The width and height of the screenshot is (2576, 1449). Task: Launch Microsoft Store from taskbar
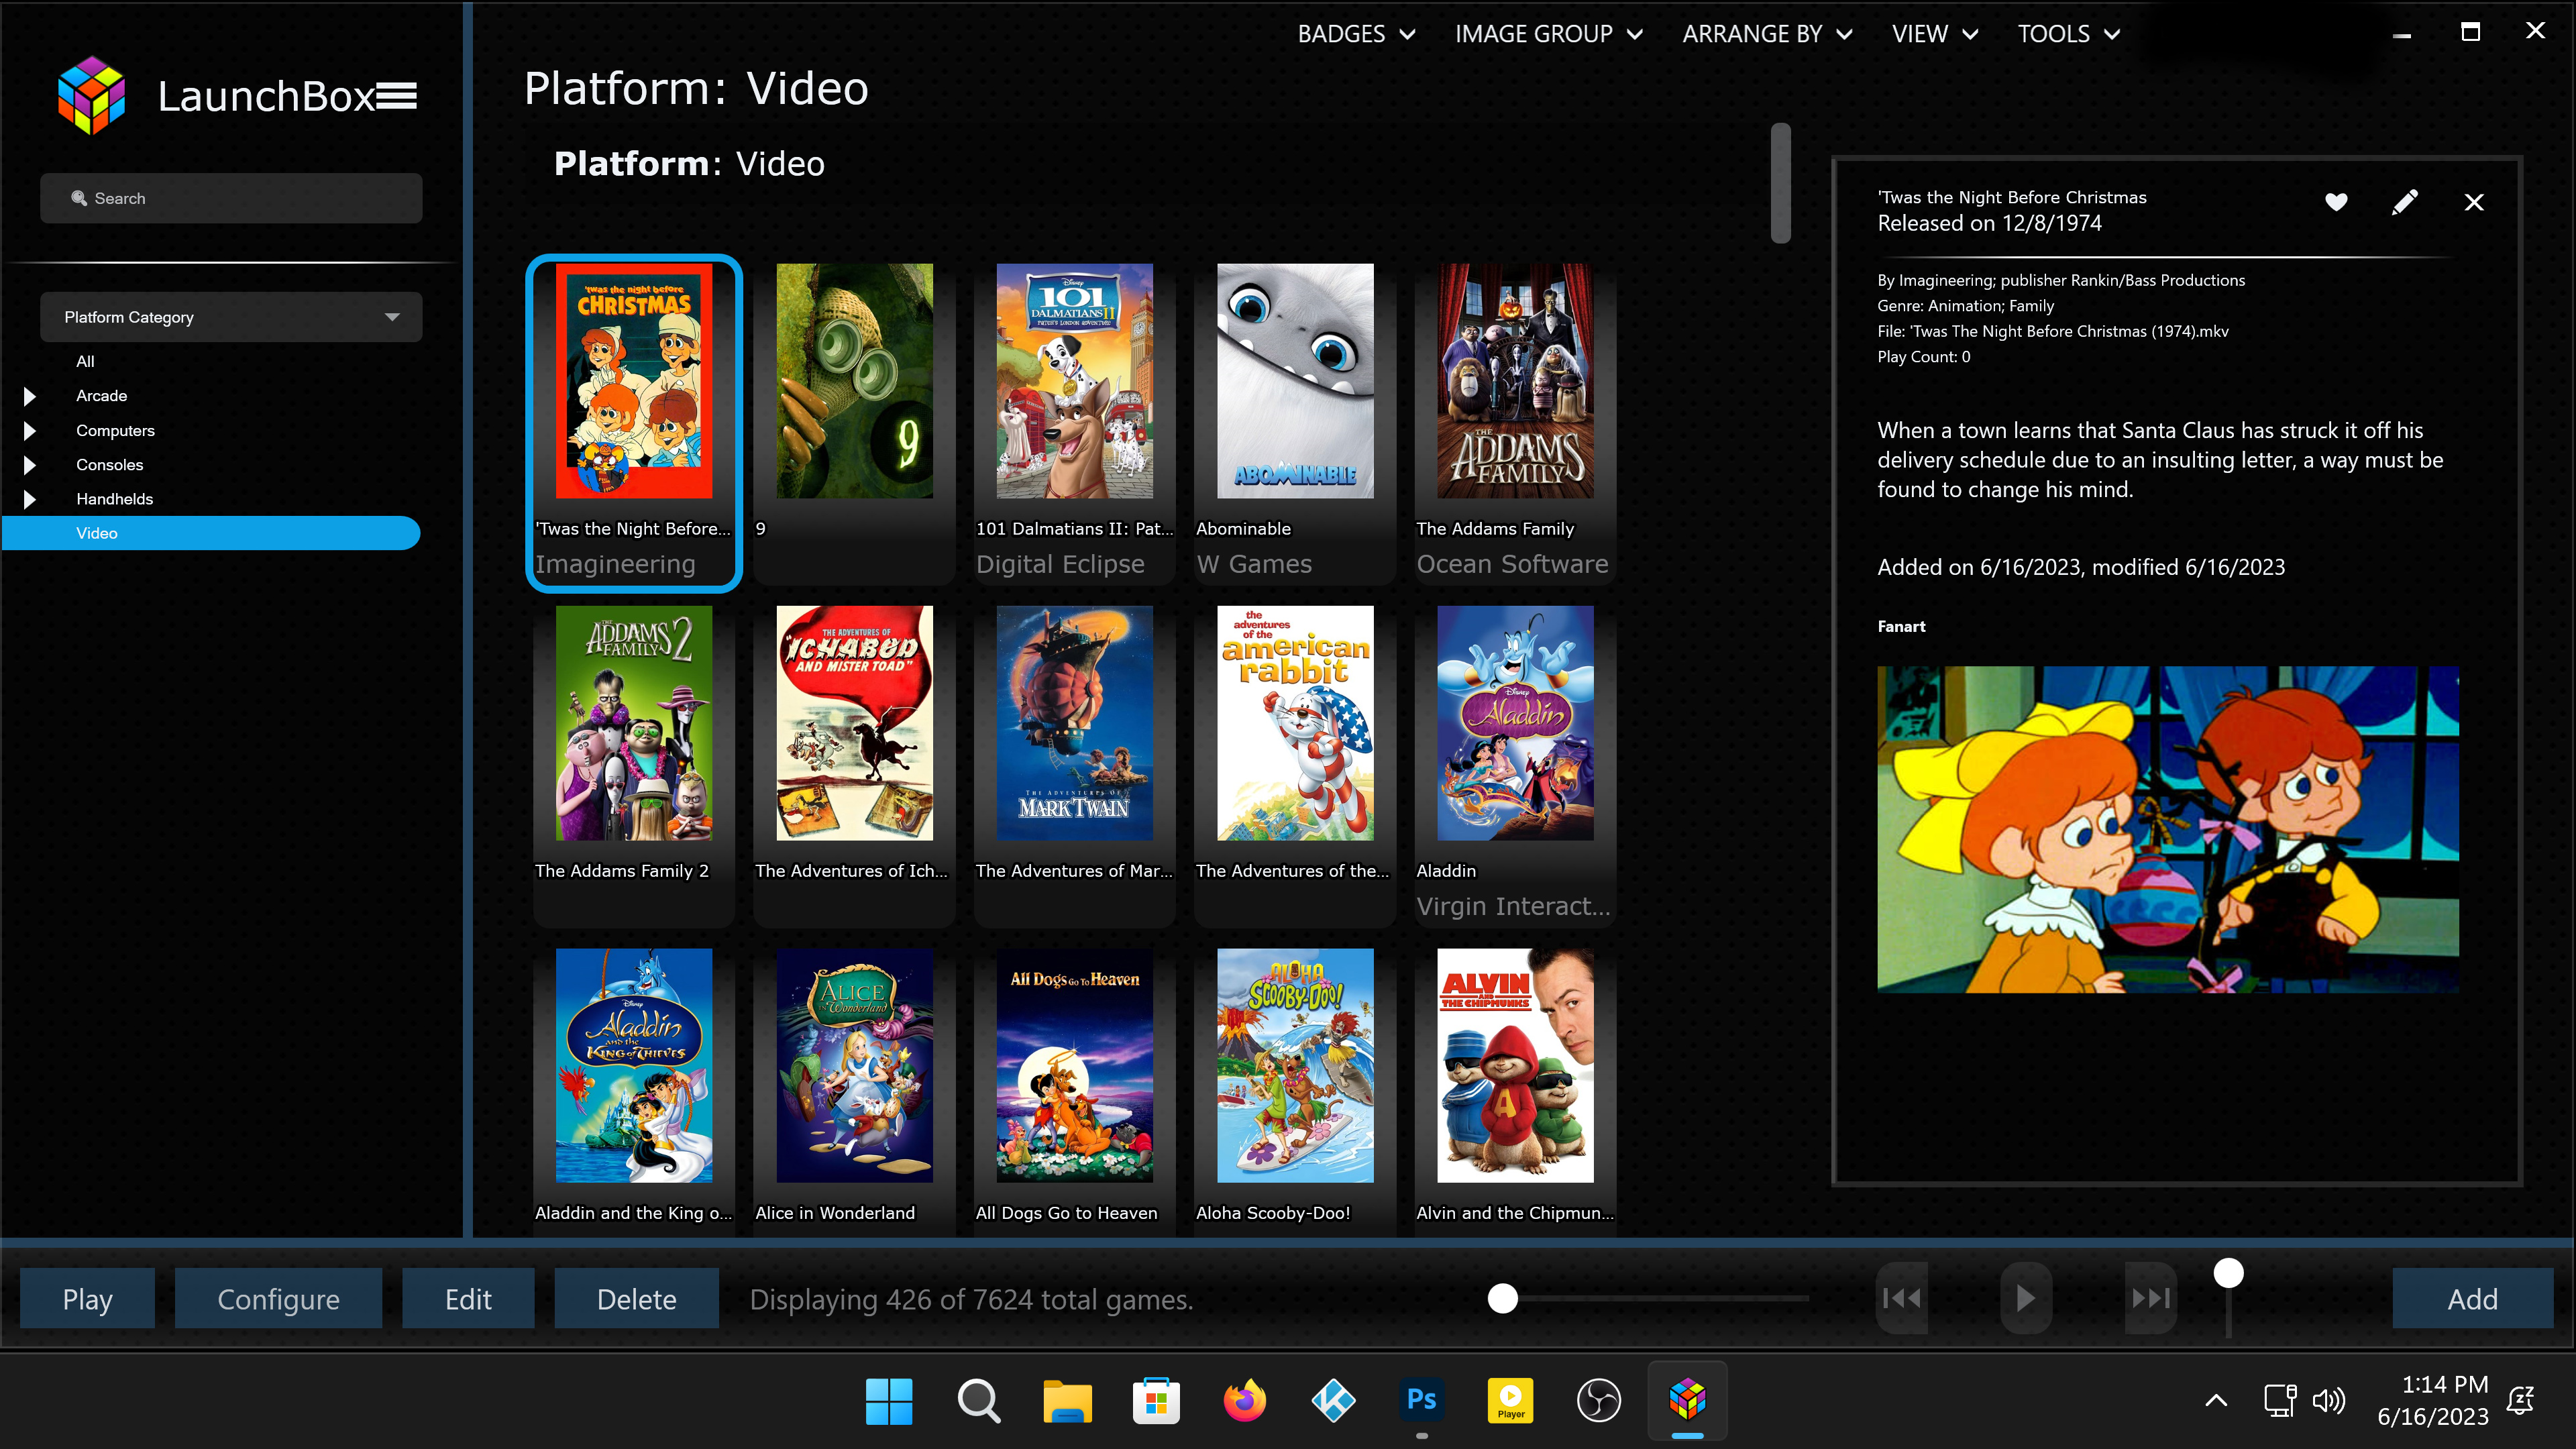click(1156, 1401)
